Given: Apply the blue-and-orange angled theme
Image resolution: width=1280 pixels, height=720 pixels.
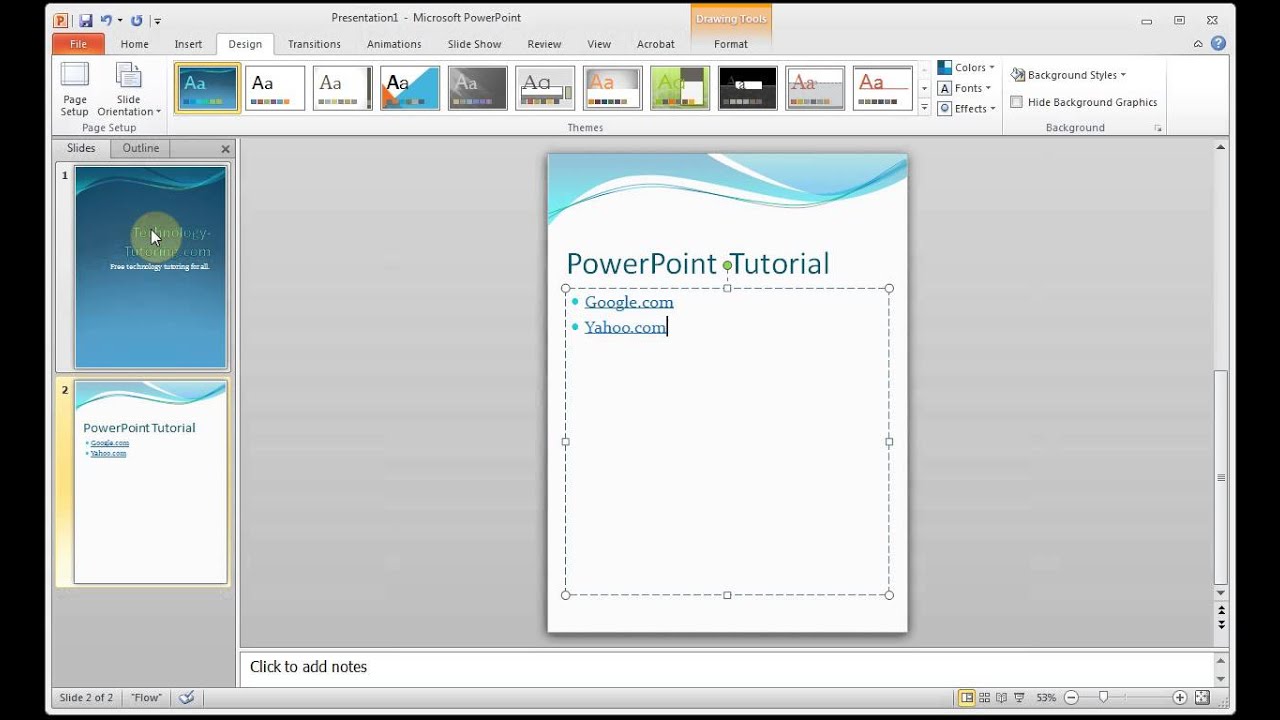Looking at the screenshot, I should (410, 88).
